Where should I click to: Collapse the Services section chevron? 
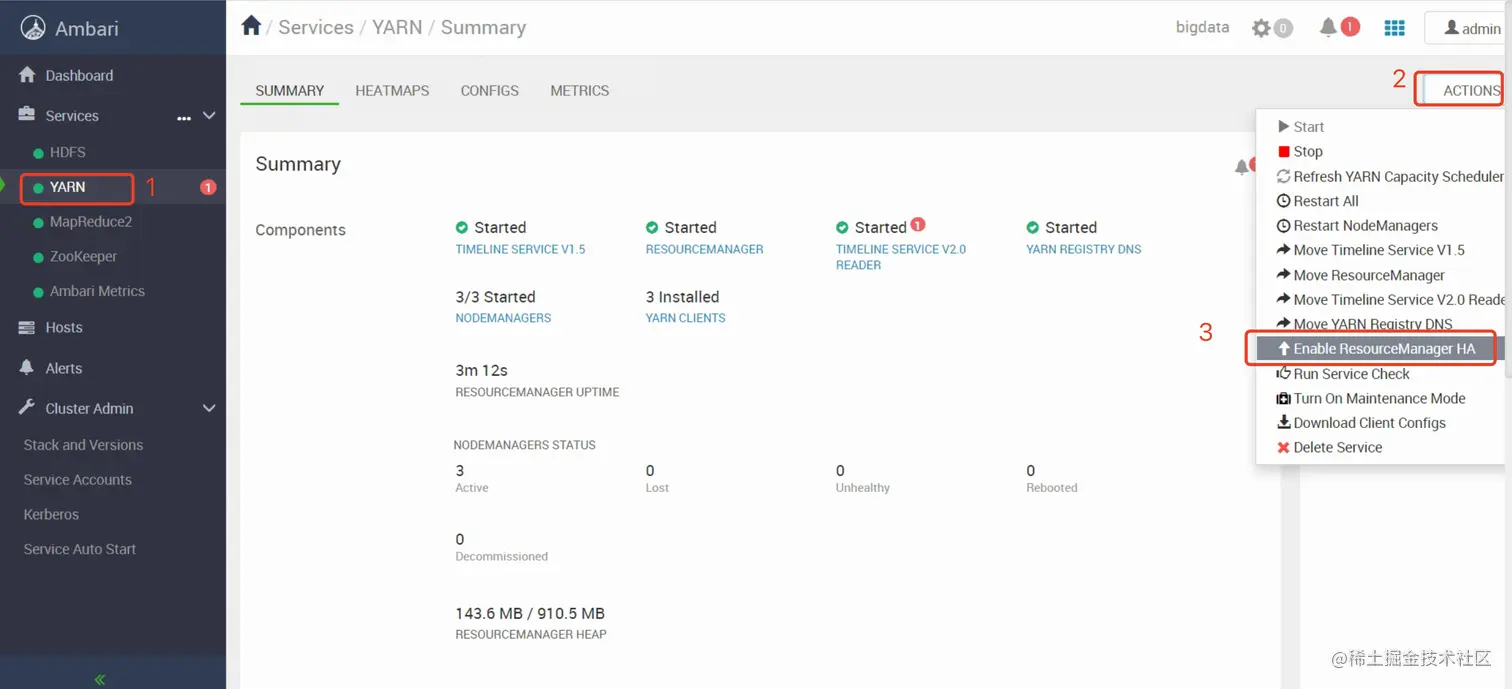click(x=209, y=115)
